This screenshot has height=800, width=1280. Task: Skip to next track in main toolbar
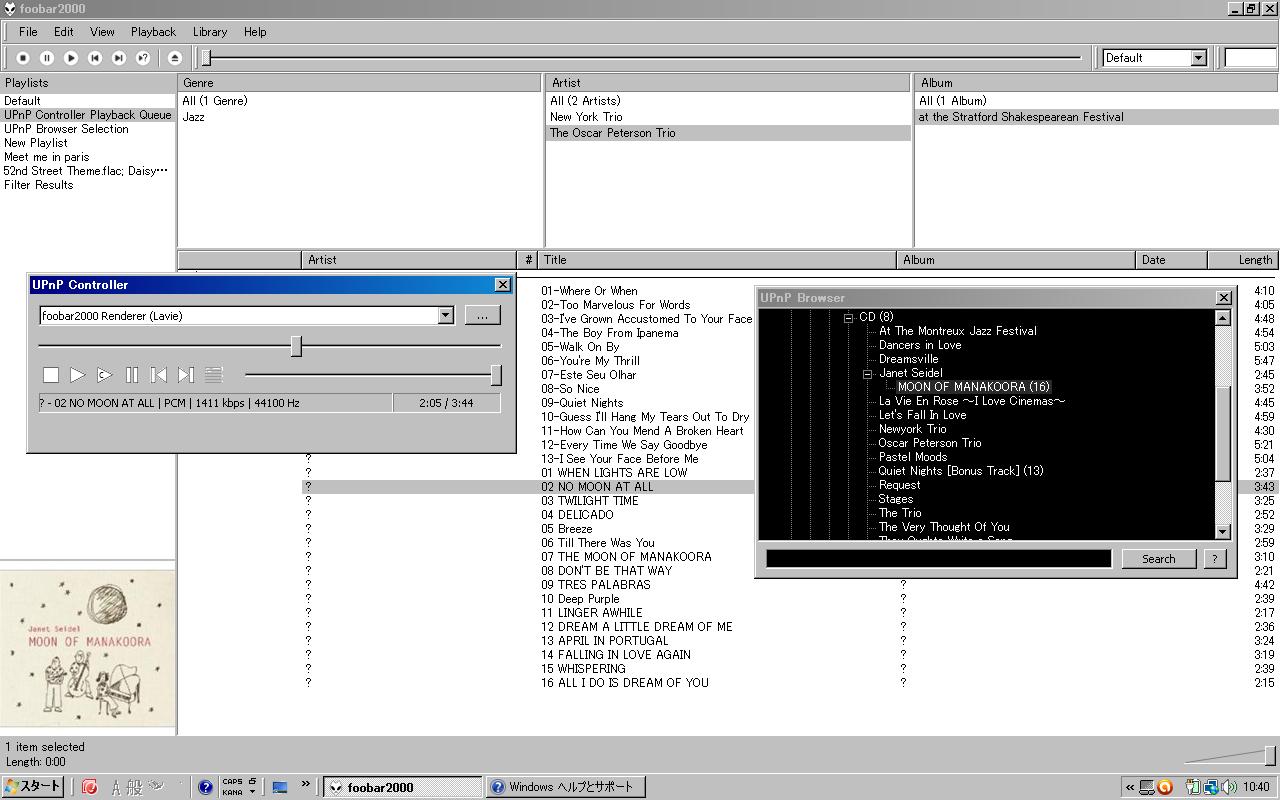119,58
